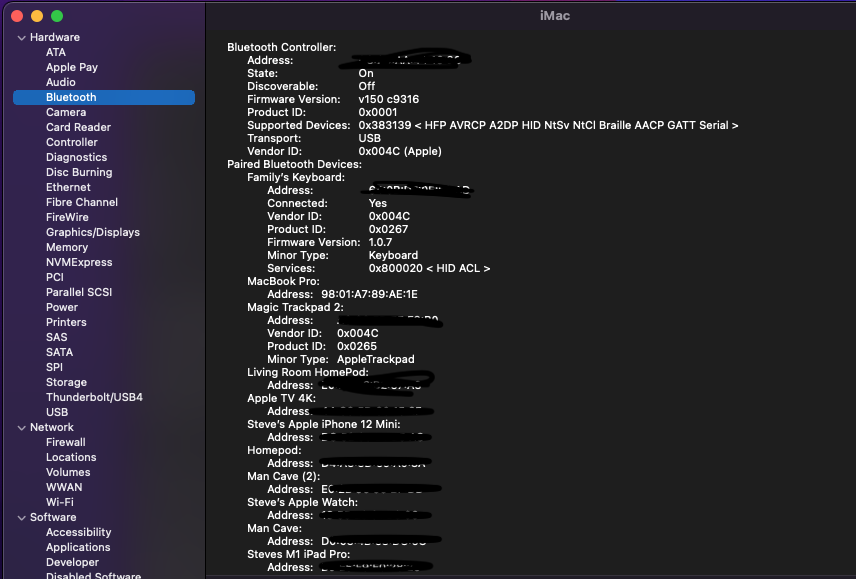Open the Storage section
The image size is (856, 579).
(x=66, y=383)
